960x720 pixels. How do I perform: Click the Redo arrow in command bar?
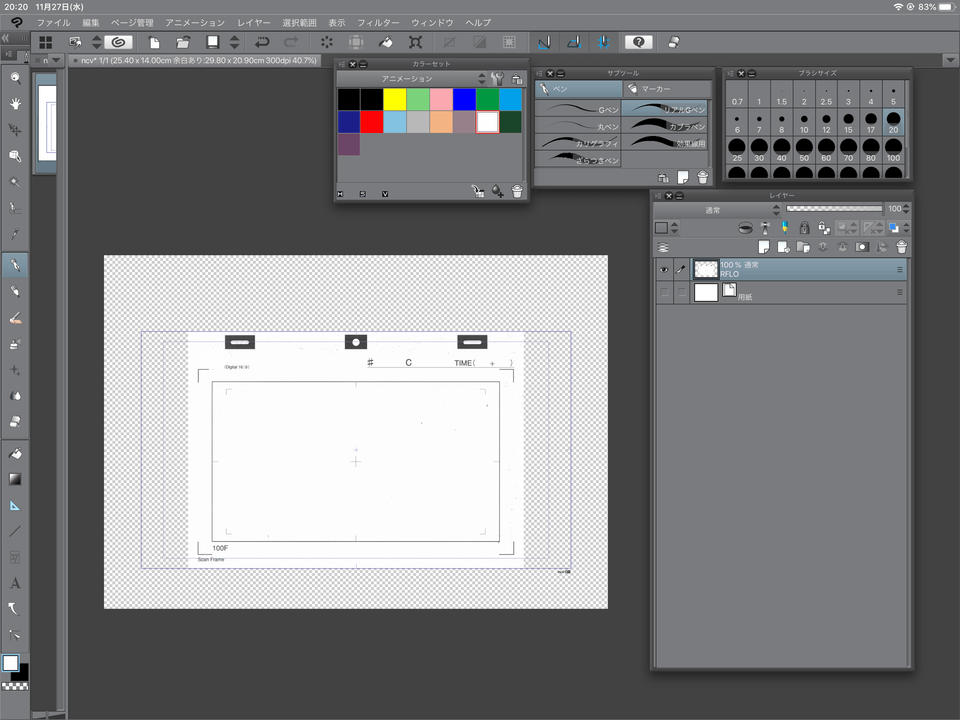pyautogui.click(x=291, y=42)
